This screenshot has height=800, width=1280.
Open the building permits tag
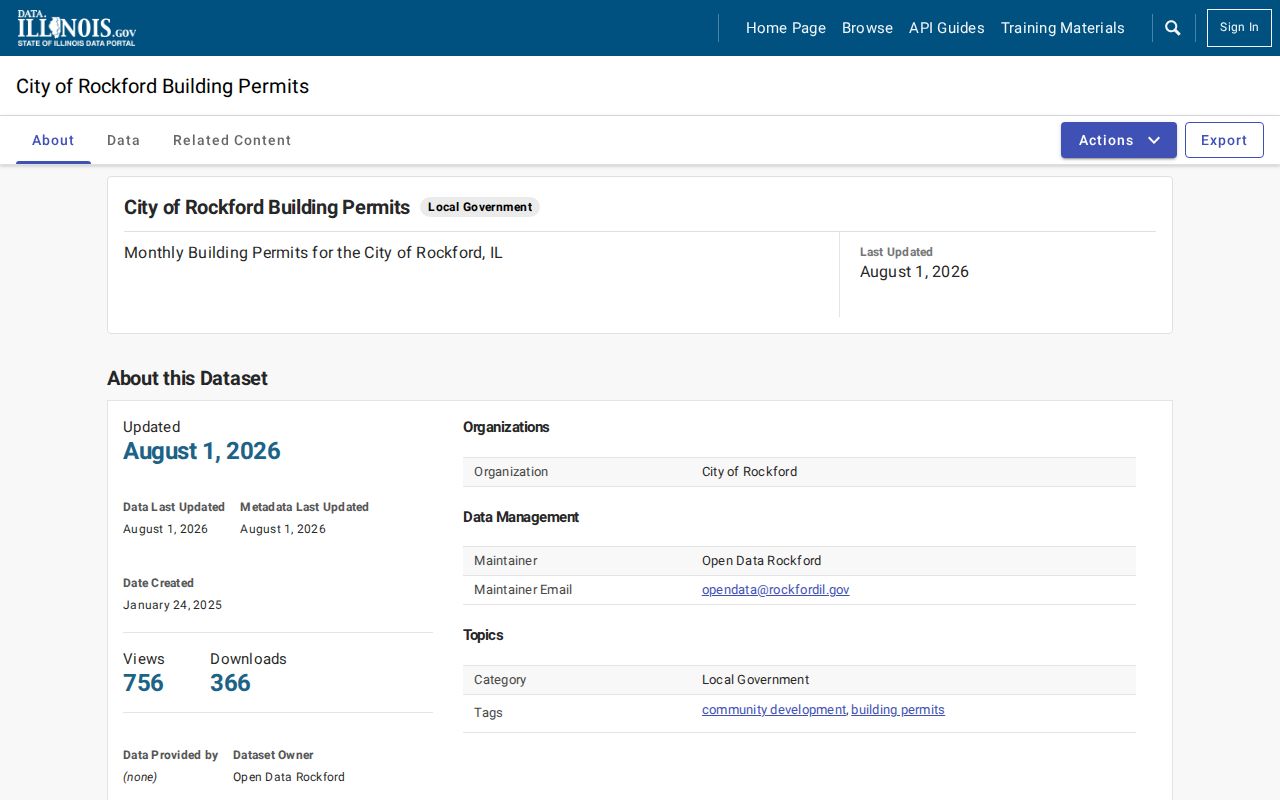[x=898, y=710]
